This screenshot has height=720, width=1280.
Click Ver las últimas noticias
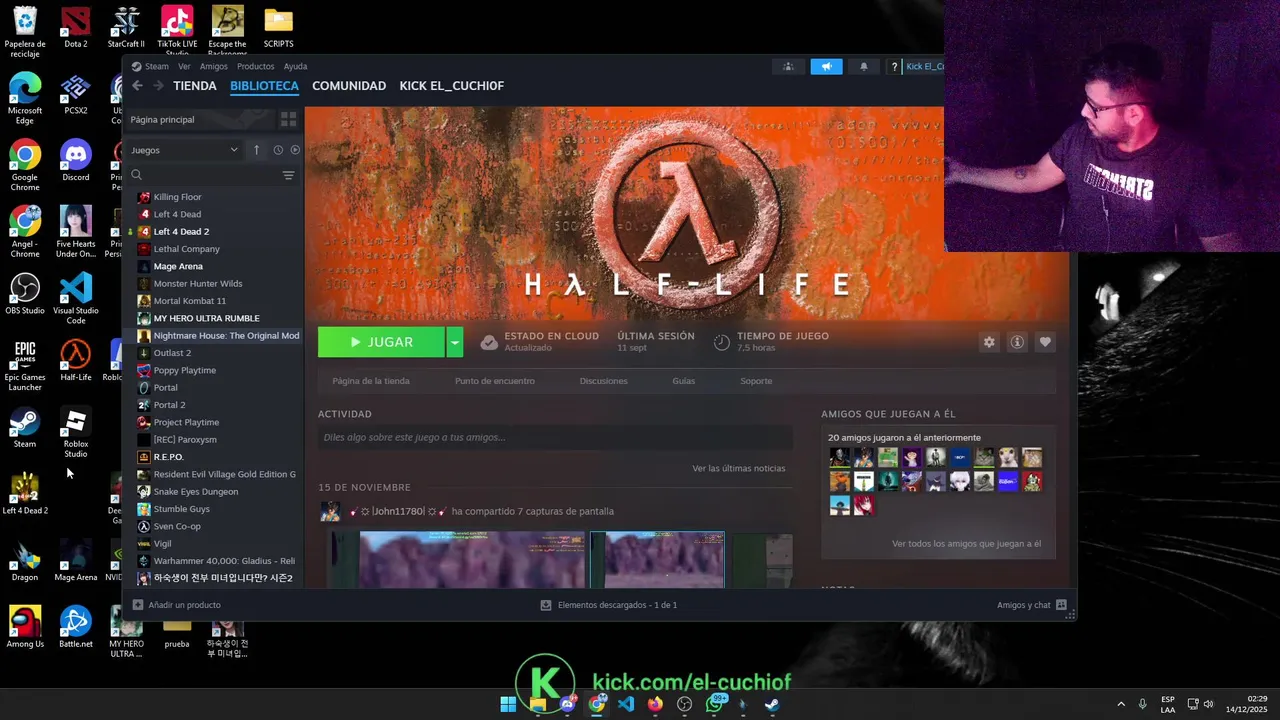click(739, 468)
